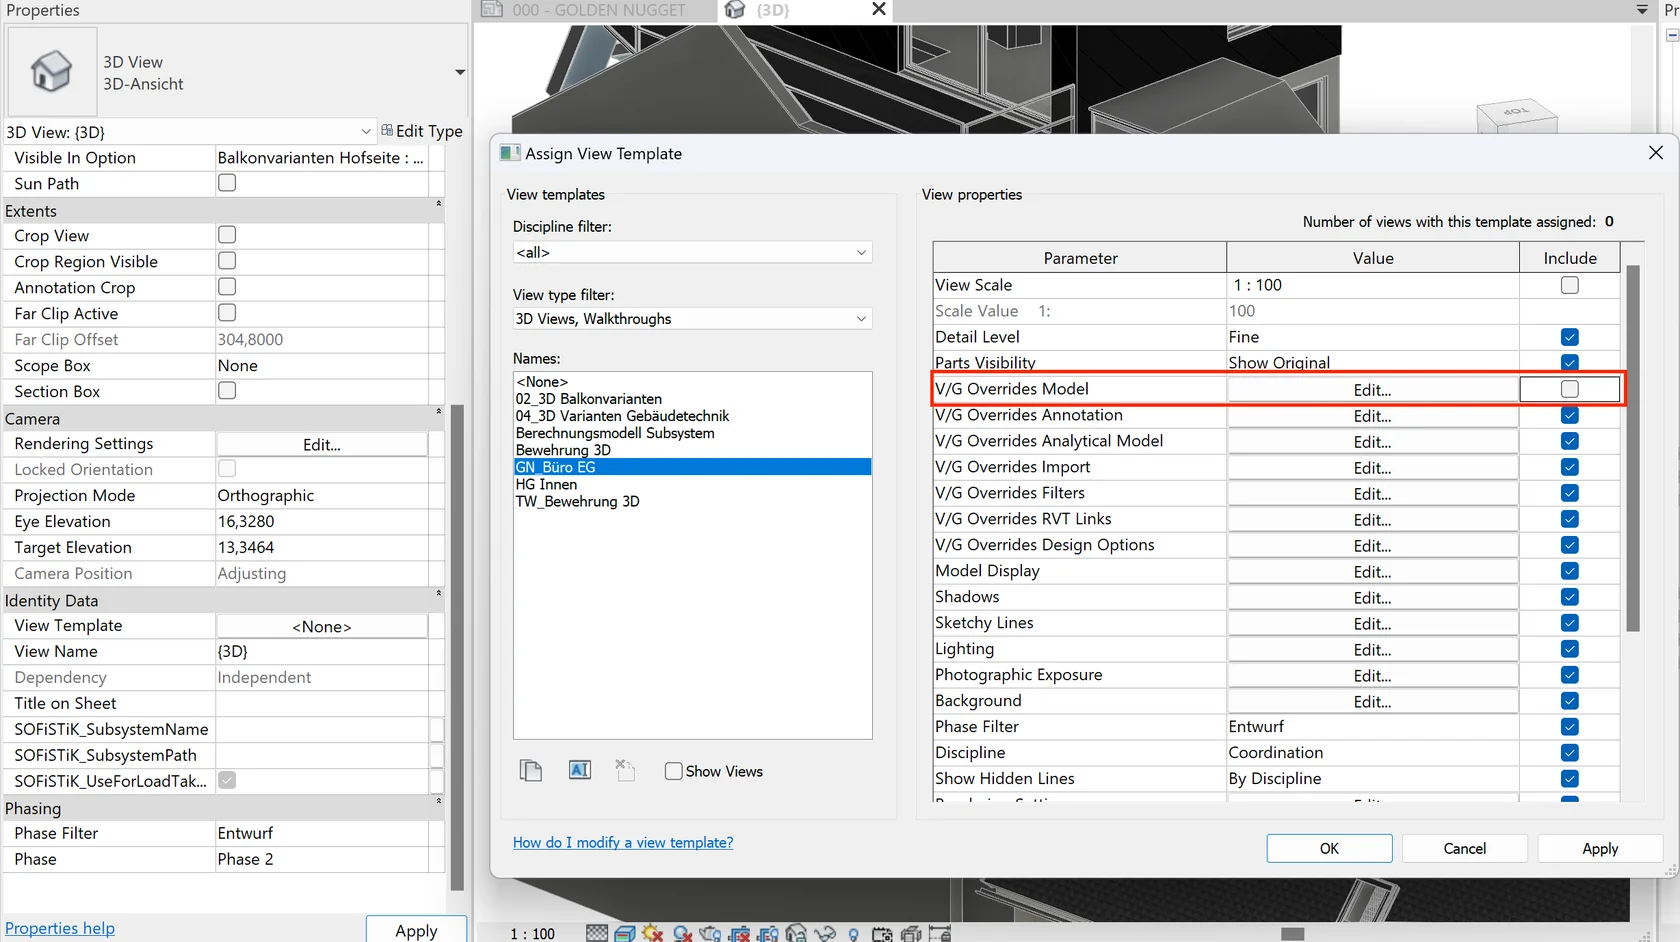Open 'How do I modify a view template?' link
Viewport: 1680px width, 942px height.
pyautogui.click(x=622, y=843)
